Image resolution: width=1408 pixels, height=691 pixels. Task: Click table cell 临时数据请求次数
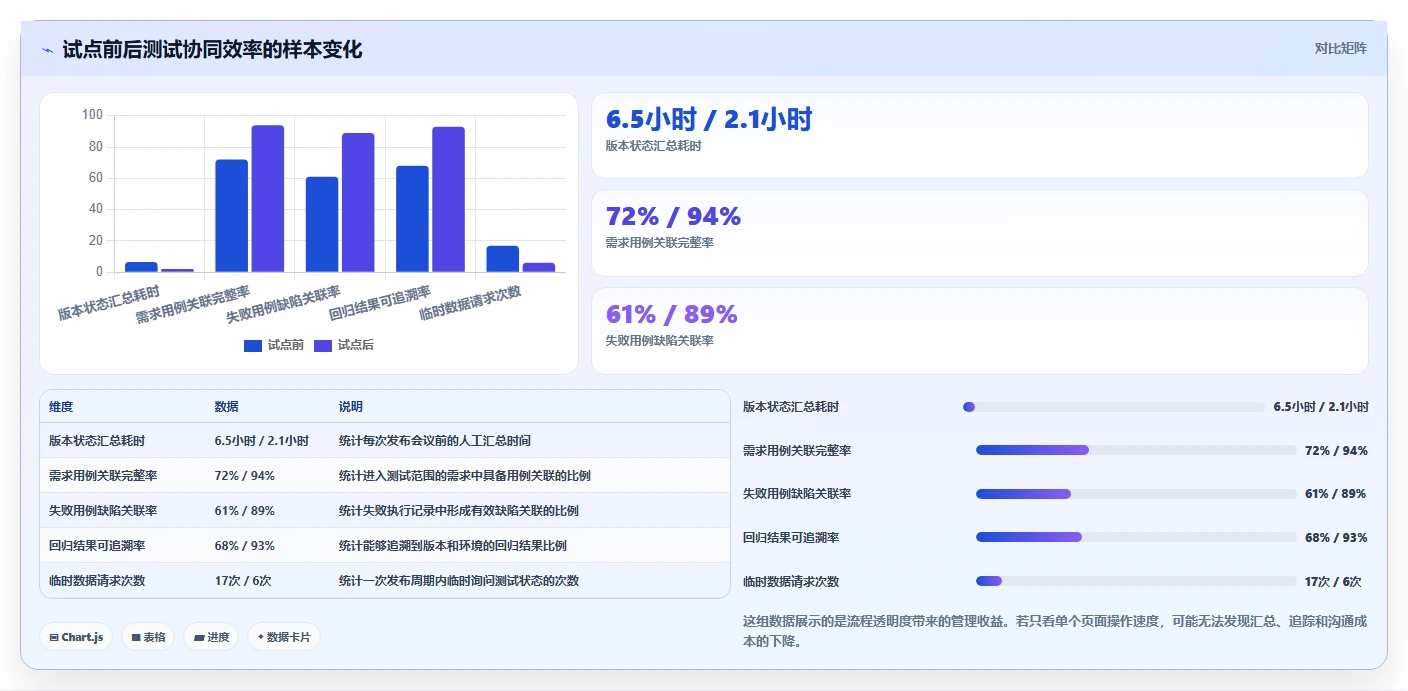coord(97,581)
